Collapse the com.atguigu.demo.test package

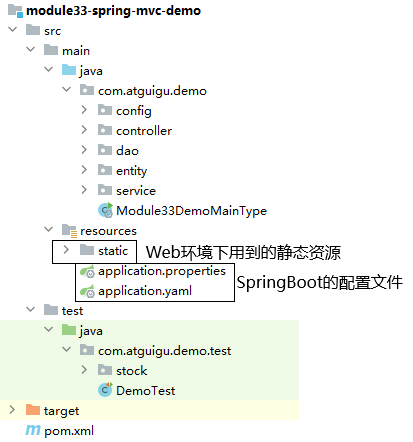click(67, 349)
